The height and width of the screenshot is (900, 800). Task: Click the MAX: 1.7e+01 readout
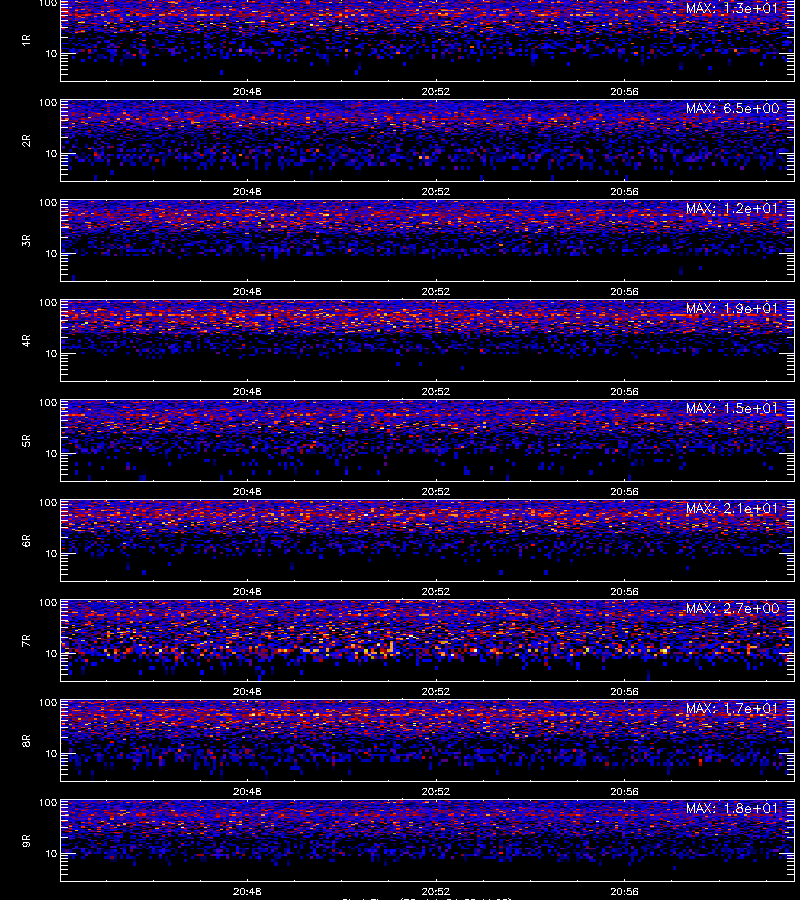click(732, 708)
